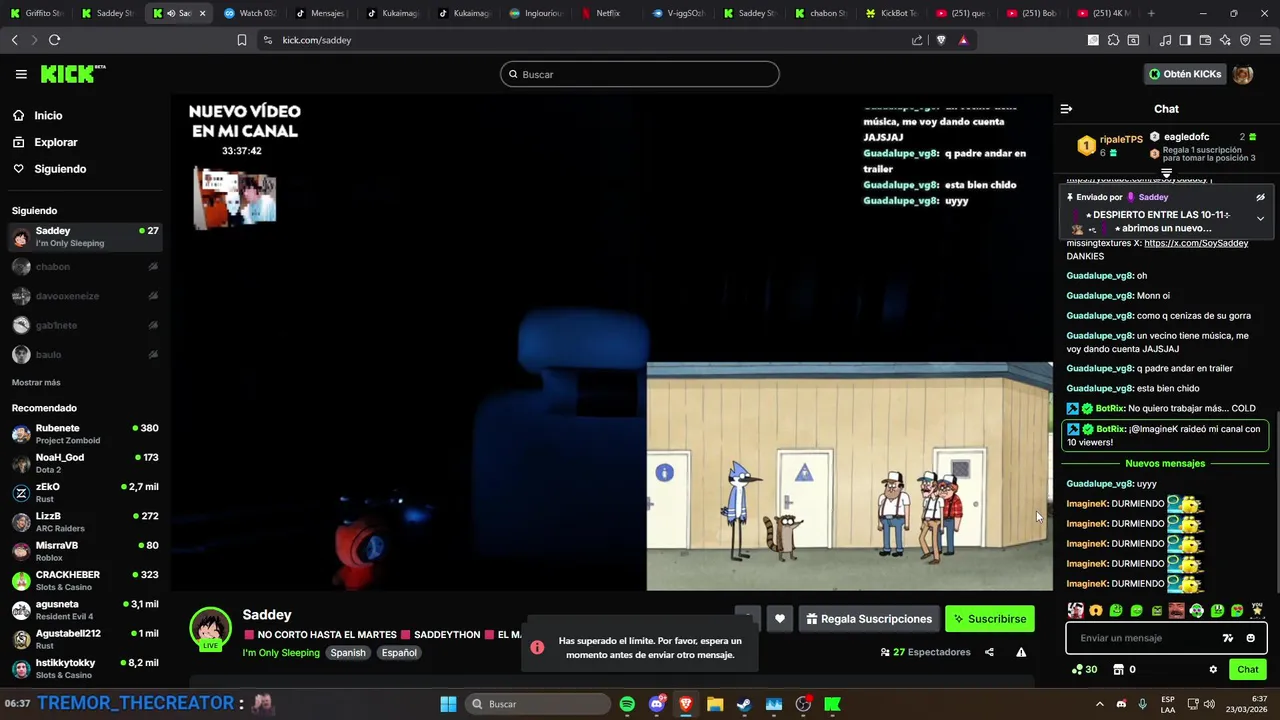Report stream warning triangle icon
Image resolution: width=1280 pixels, height=720 pixels.
tap(1021, 652)
